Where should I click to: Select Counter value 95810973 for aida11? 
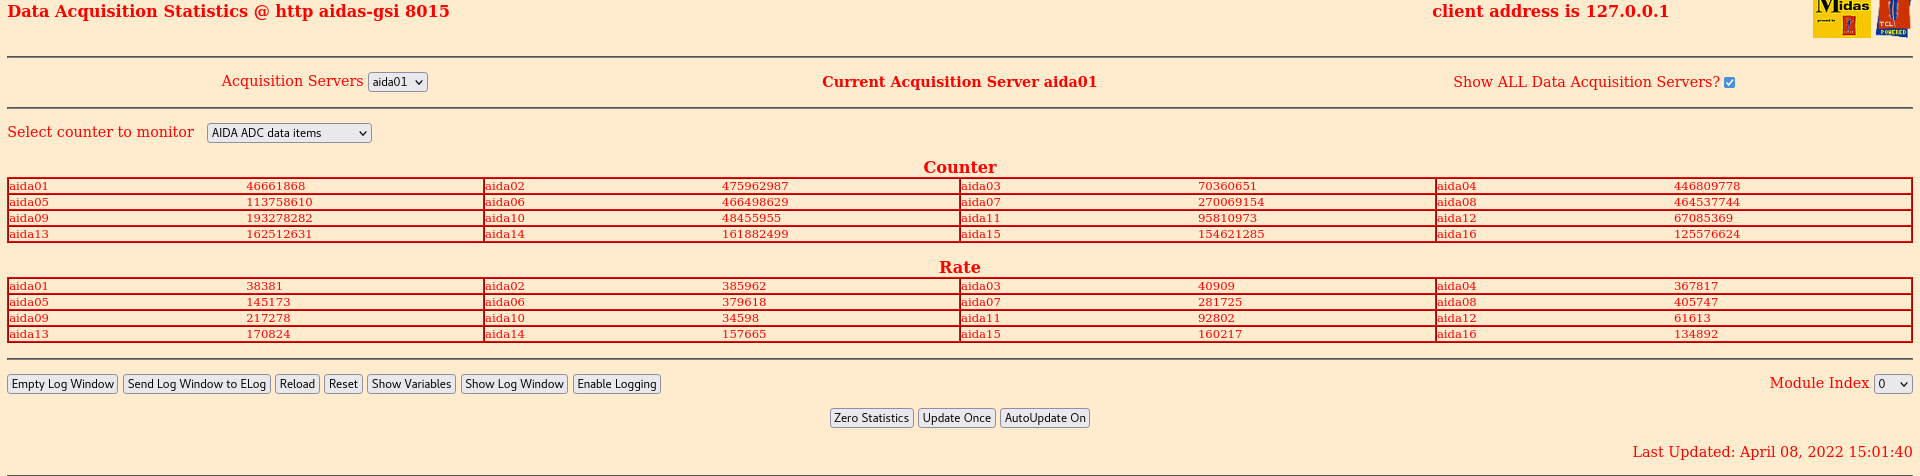(1227, 218)
